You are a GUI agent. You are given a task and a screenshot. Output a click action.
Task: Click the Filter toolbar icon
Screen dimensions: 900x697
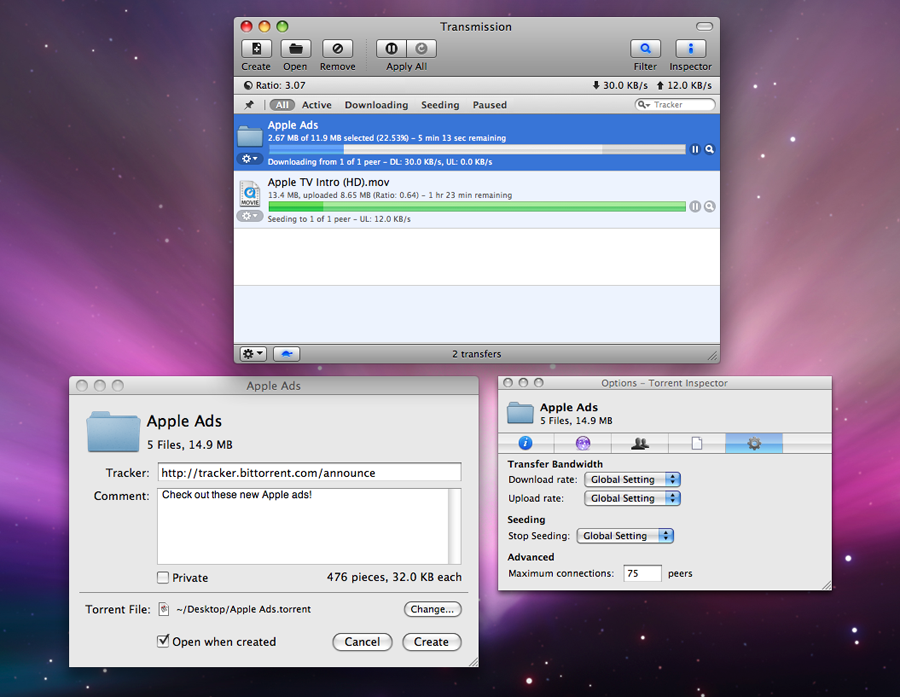[x=645, y=49]
